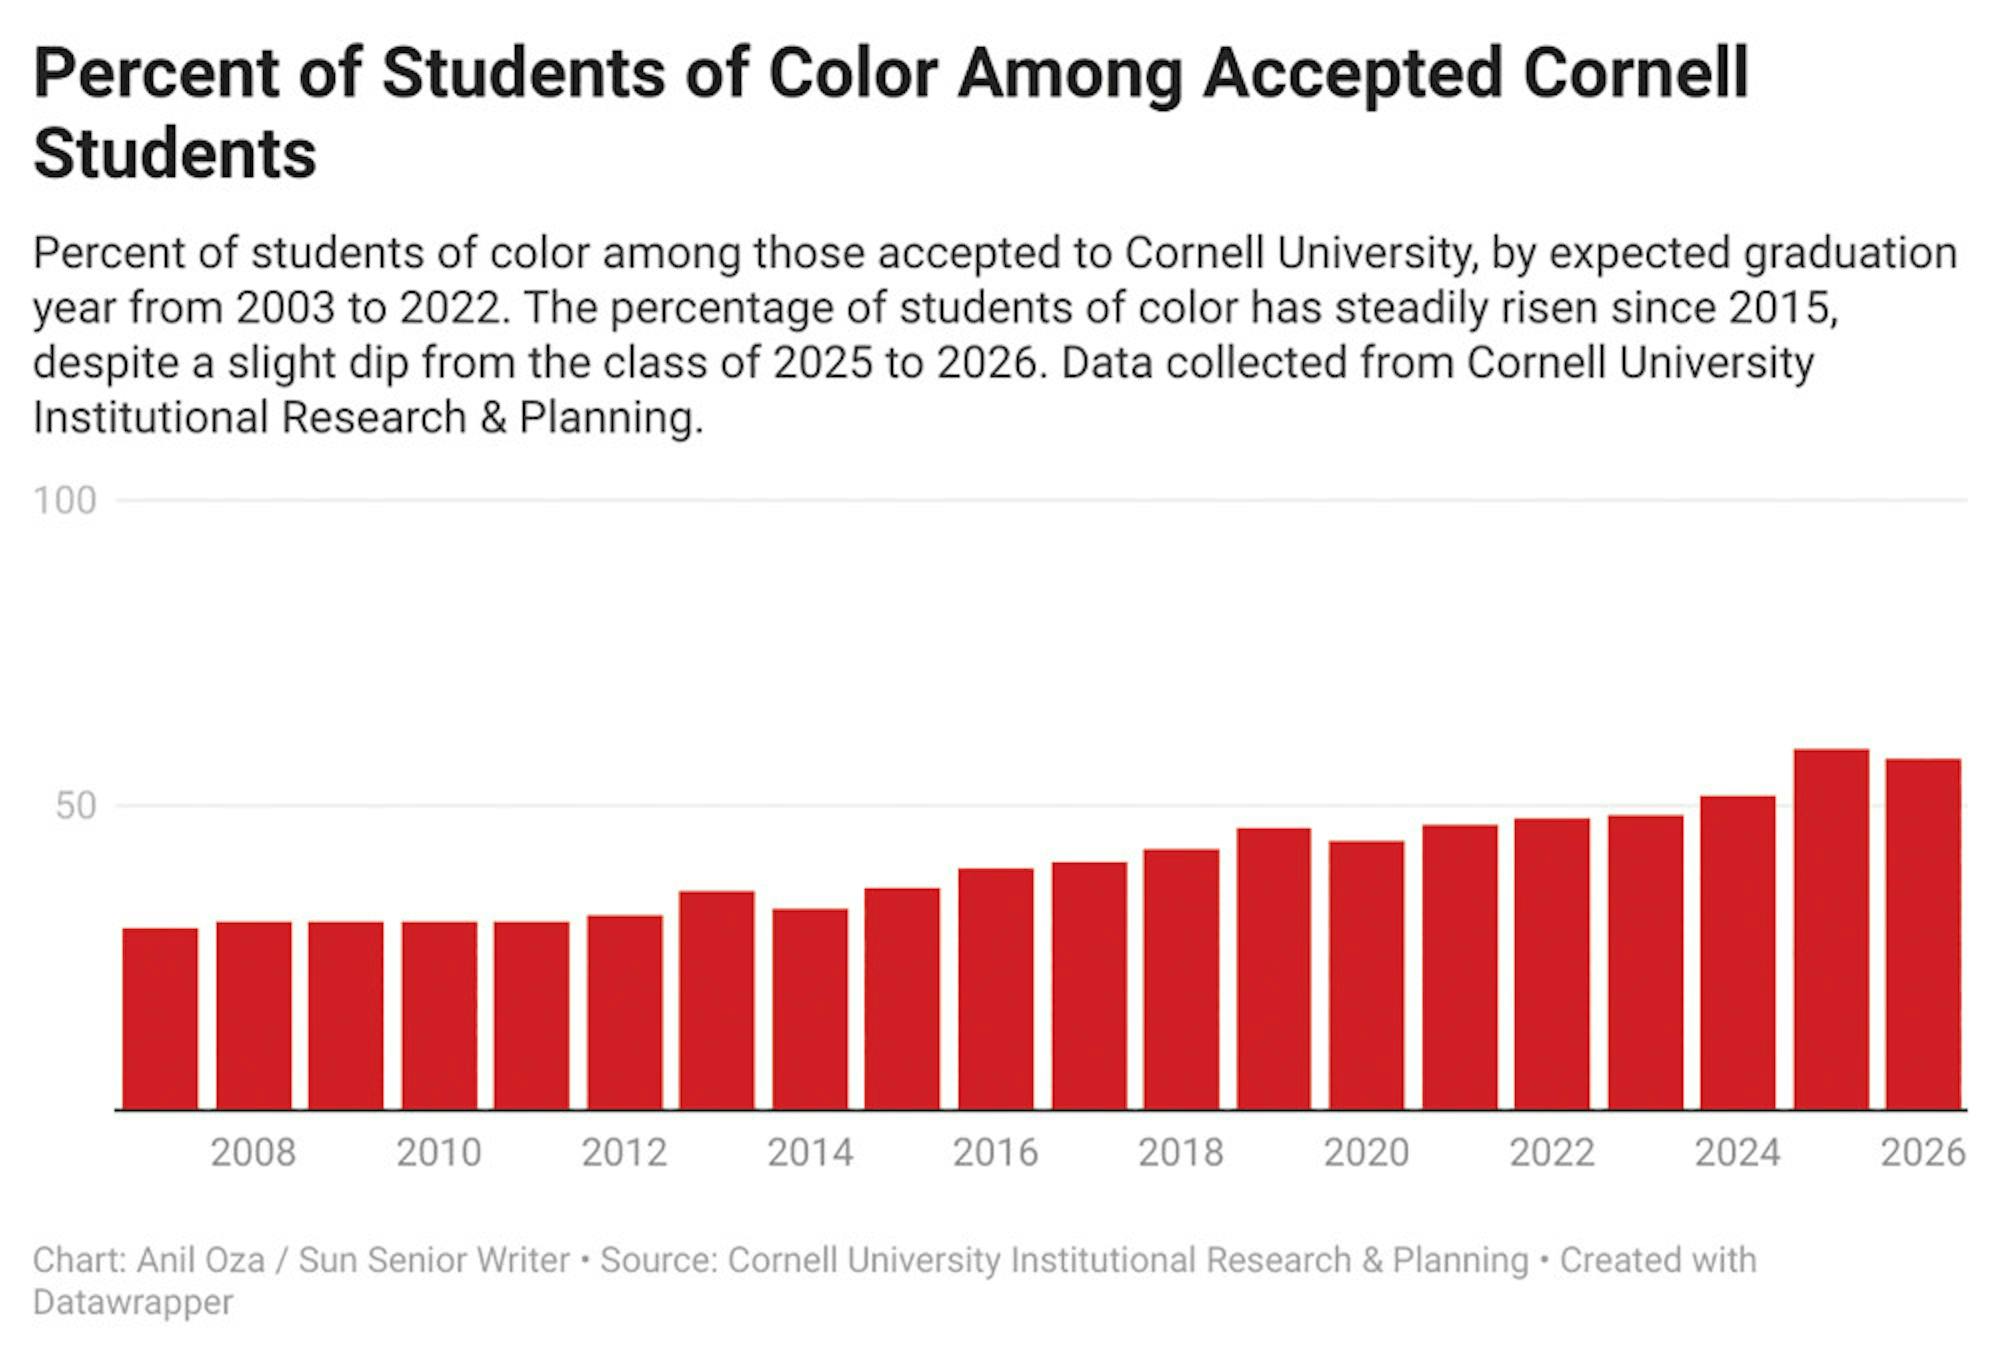Image resolution: width=2000 pixels, height=1356 pixels.
Task: Click the bar above the 2008 label
Action: coord(253,1015)
